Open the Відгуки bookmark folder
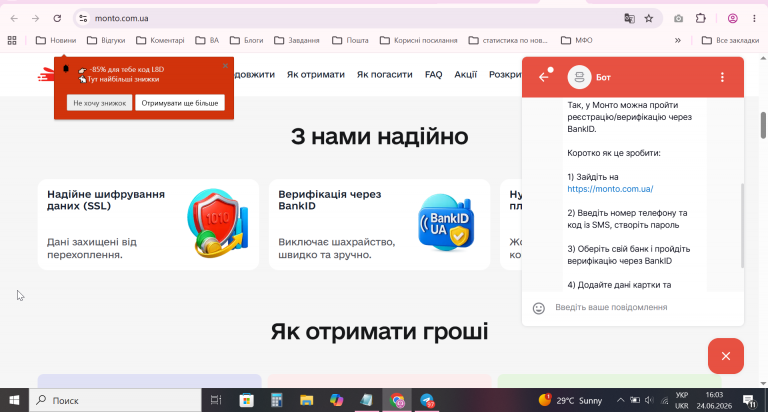 pos(106,40)
